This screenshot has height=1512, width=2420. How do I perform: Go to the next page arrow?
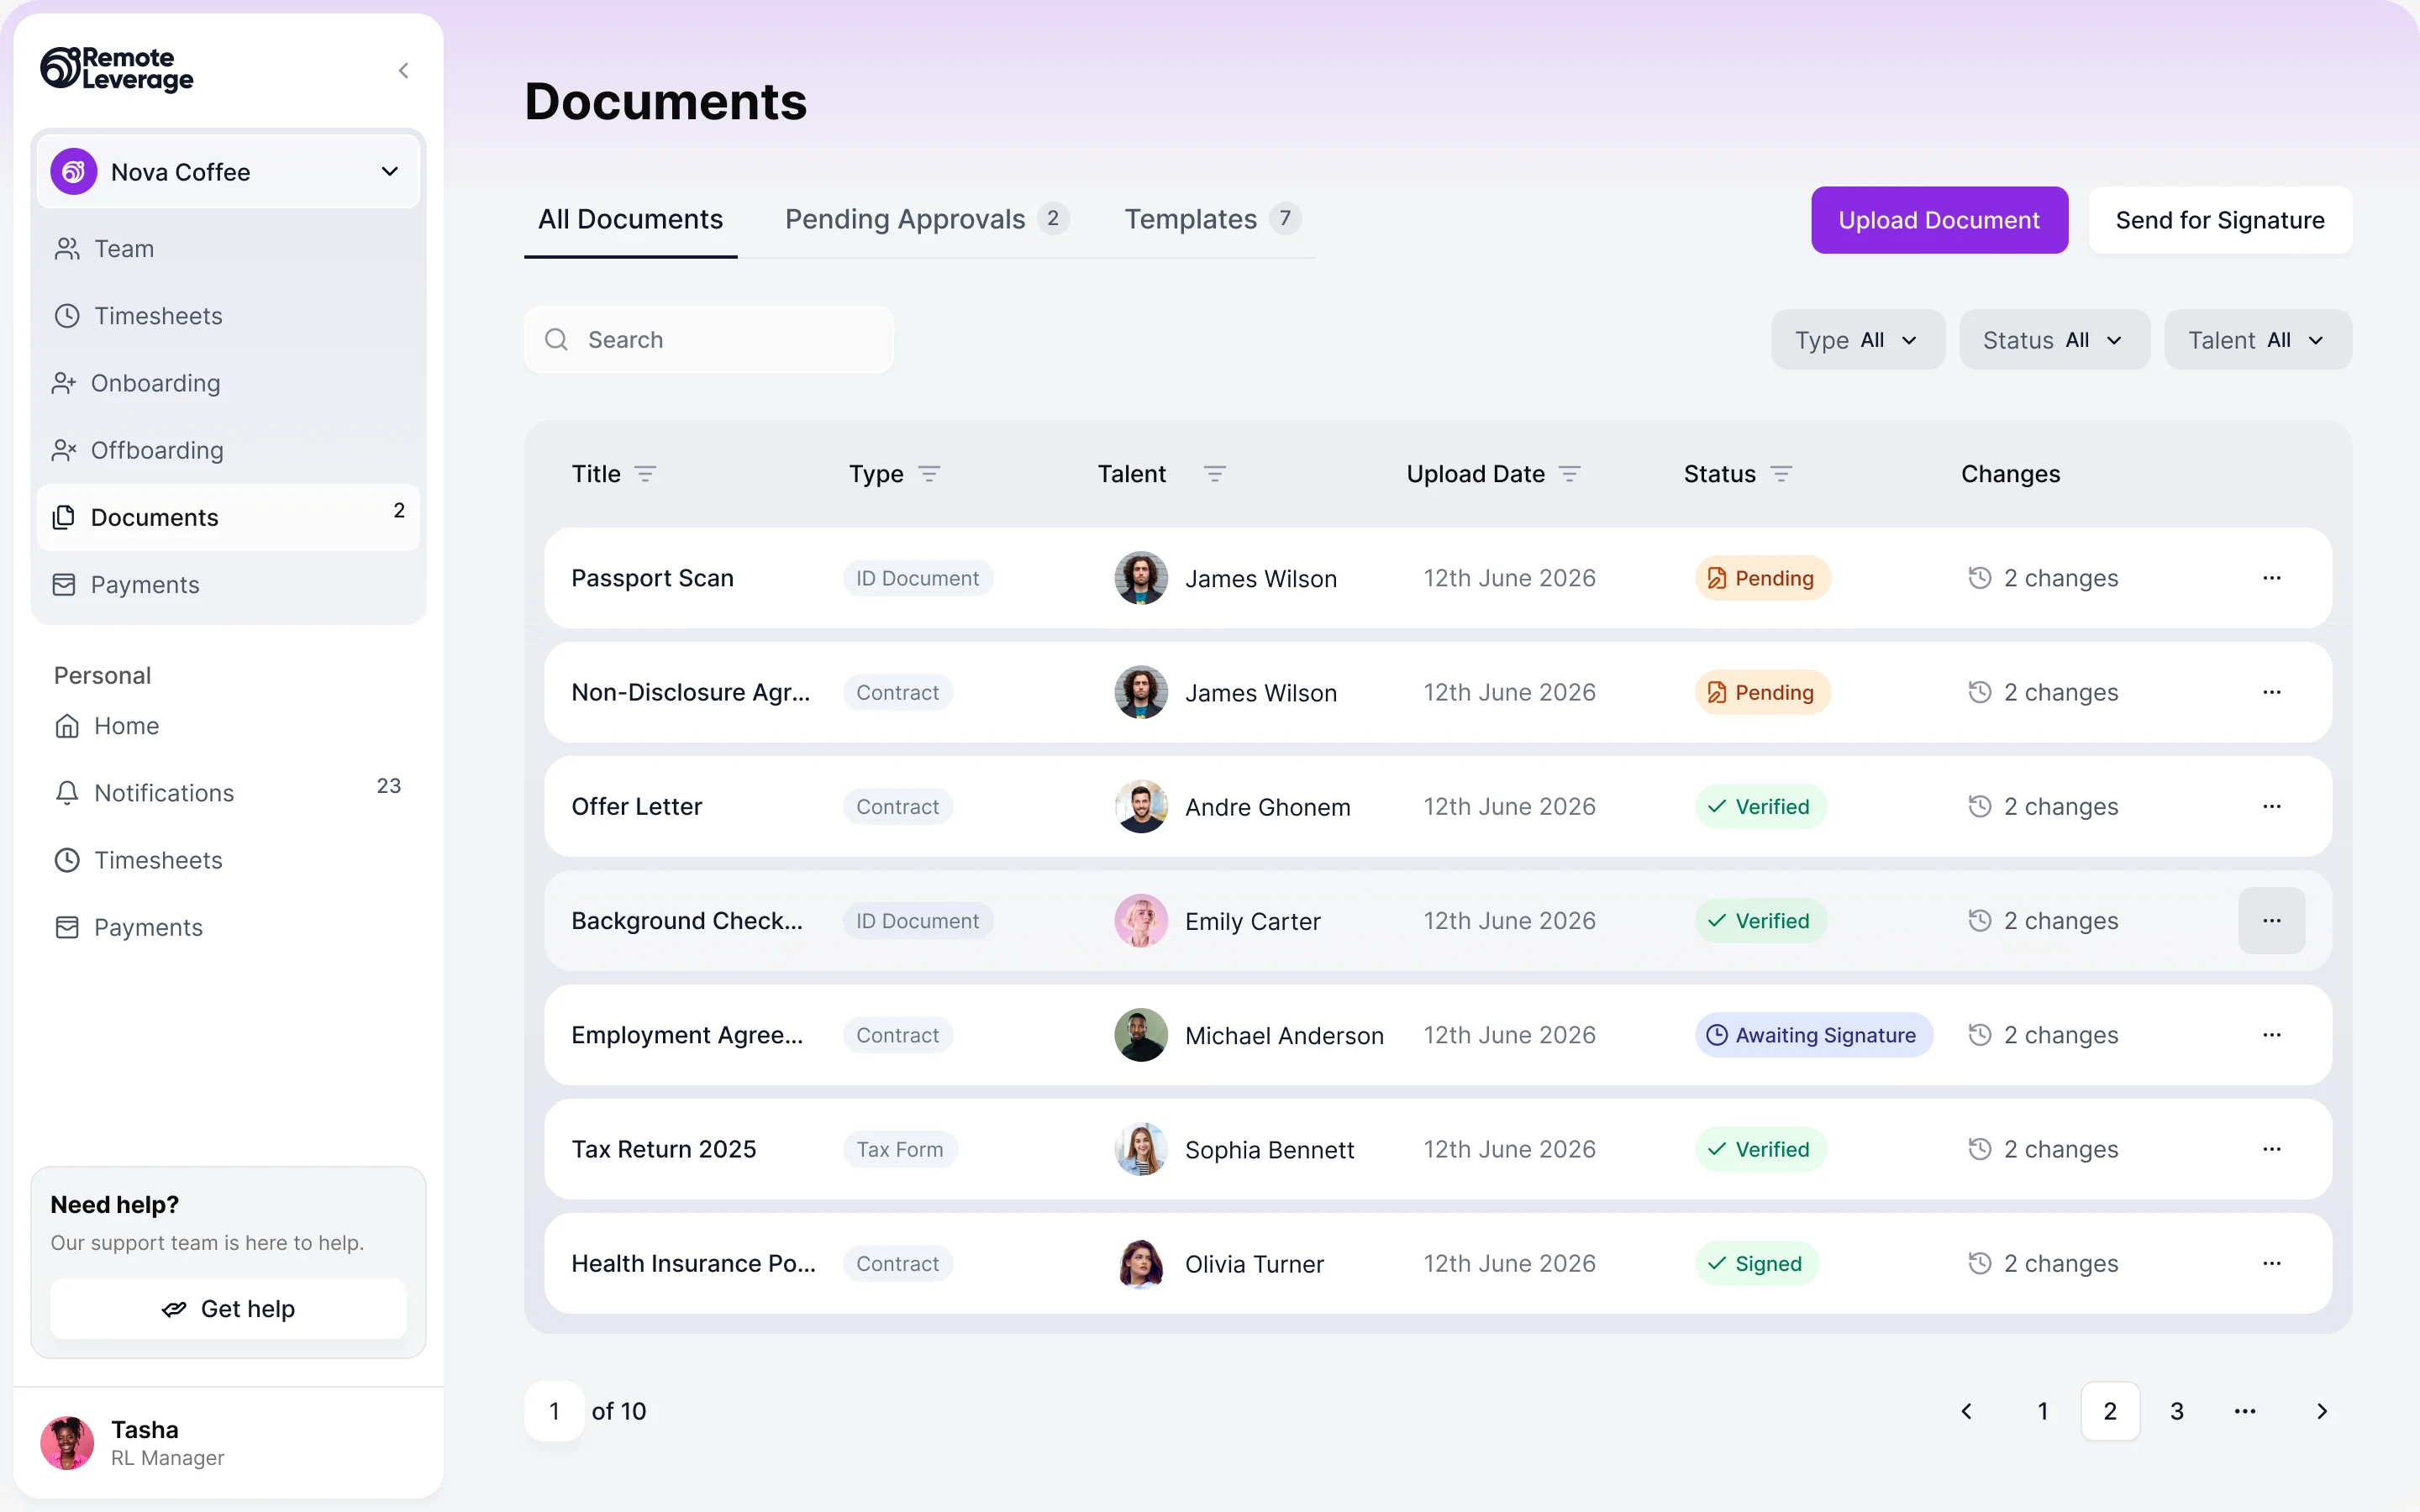2322,1411
